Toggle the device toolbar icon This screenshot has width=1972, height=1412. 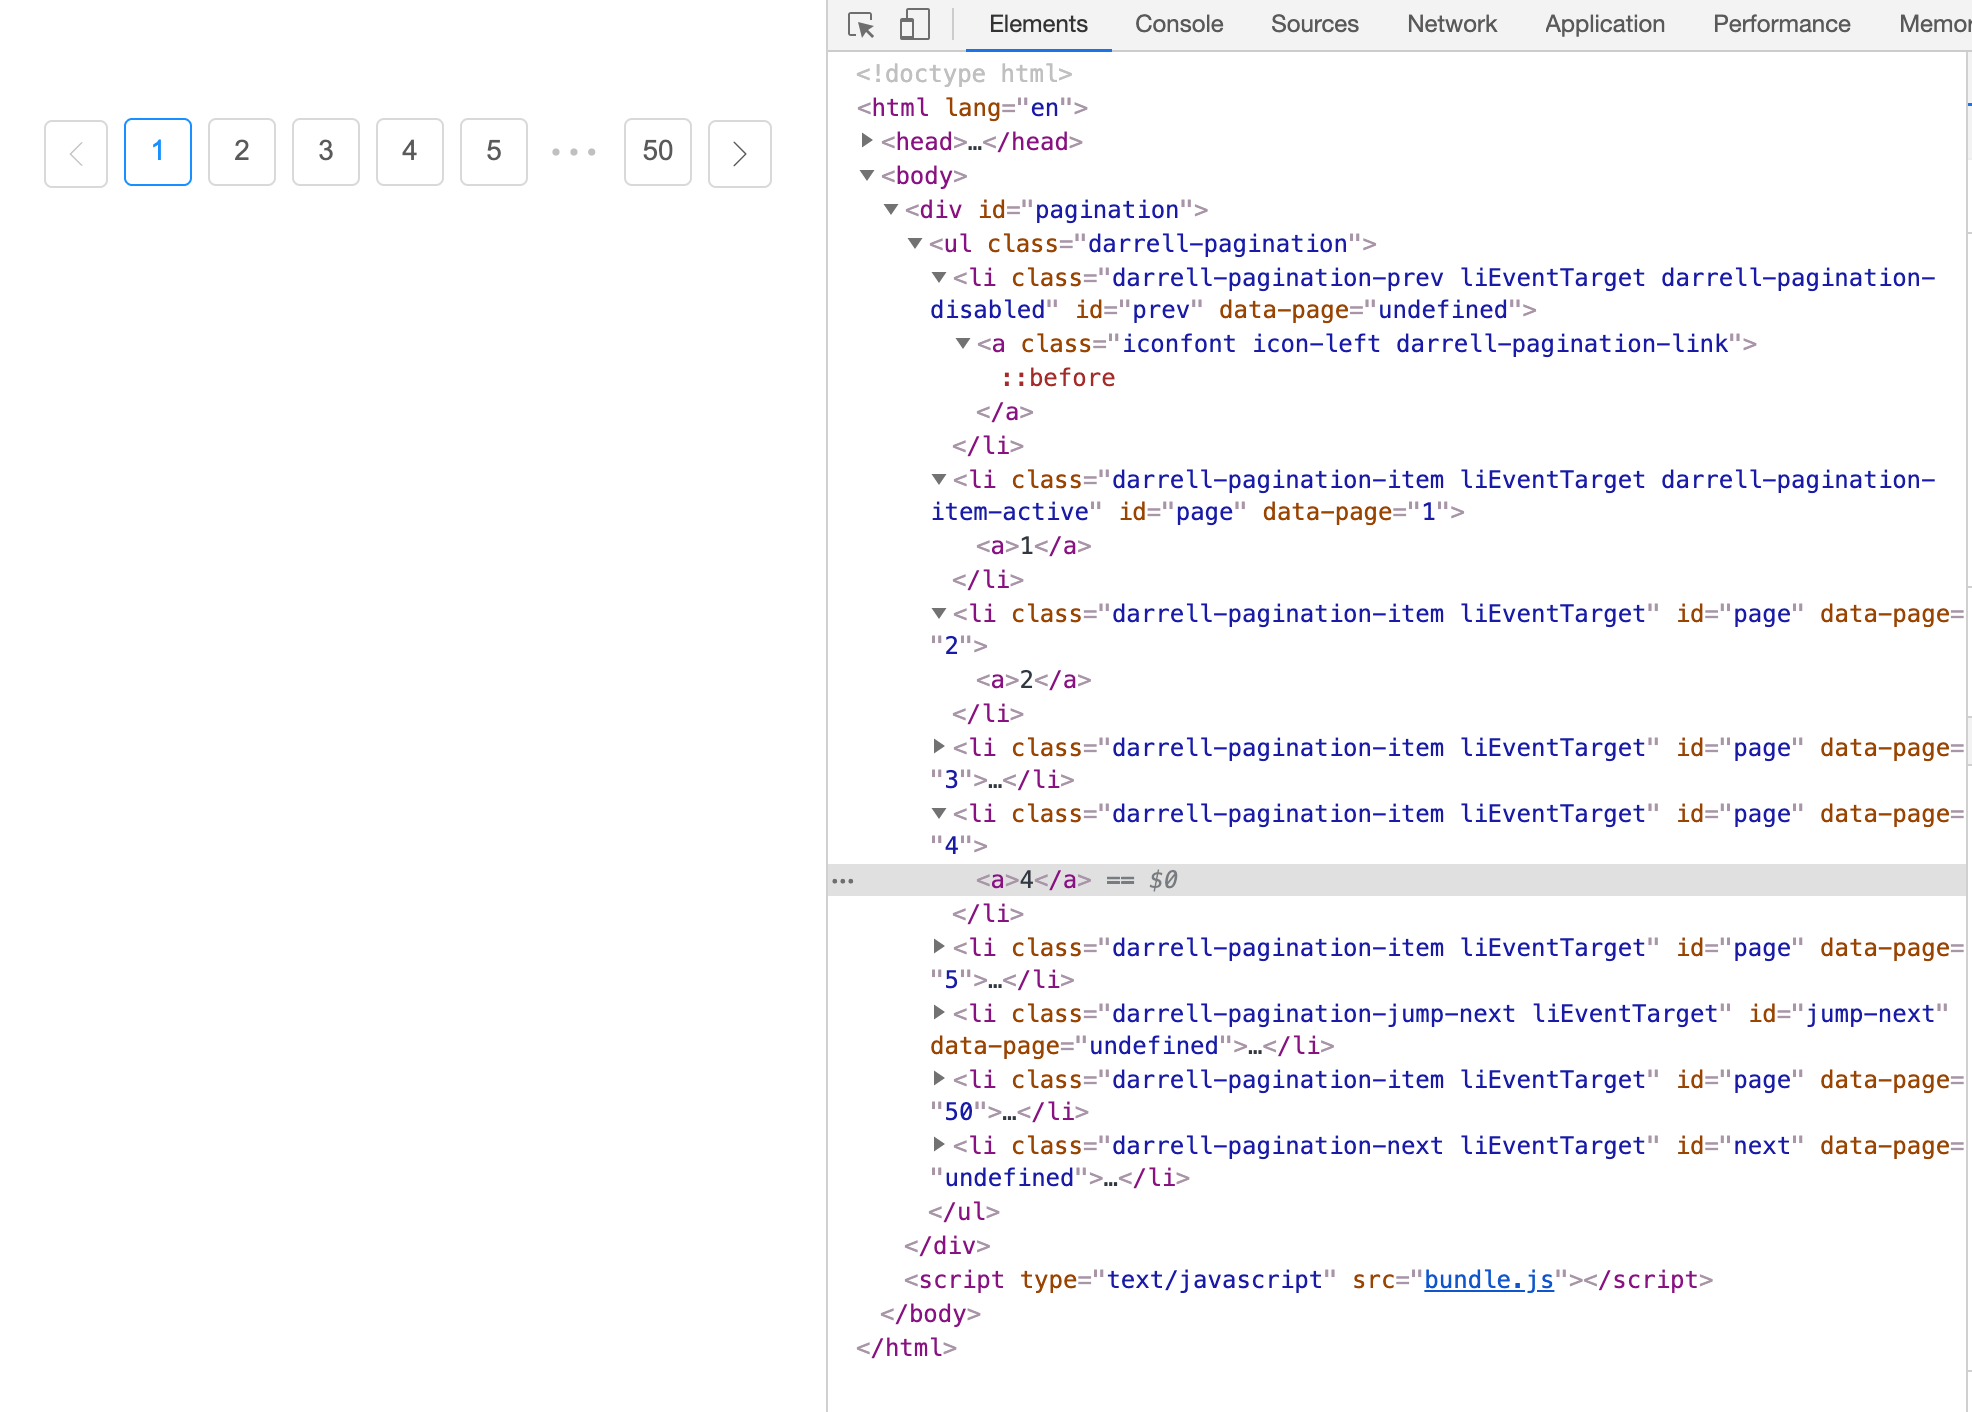tap(914, 25)
